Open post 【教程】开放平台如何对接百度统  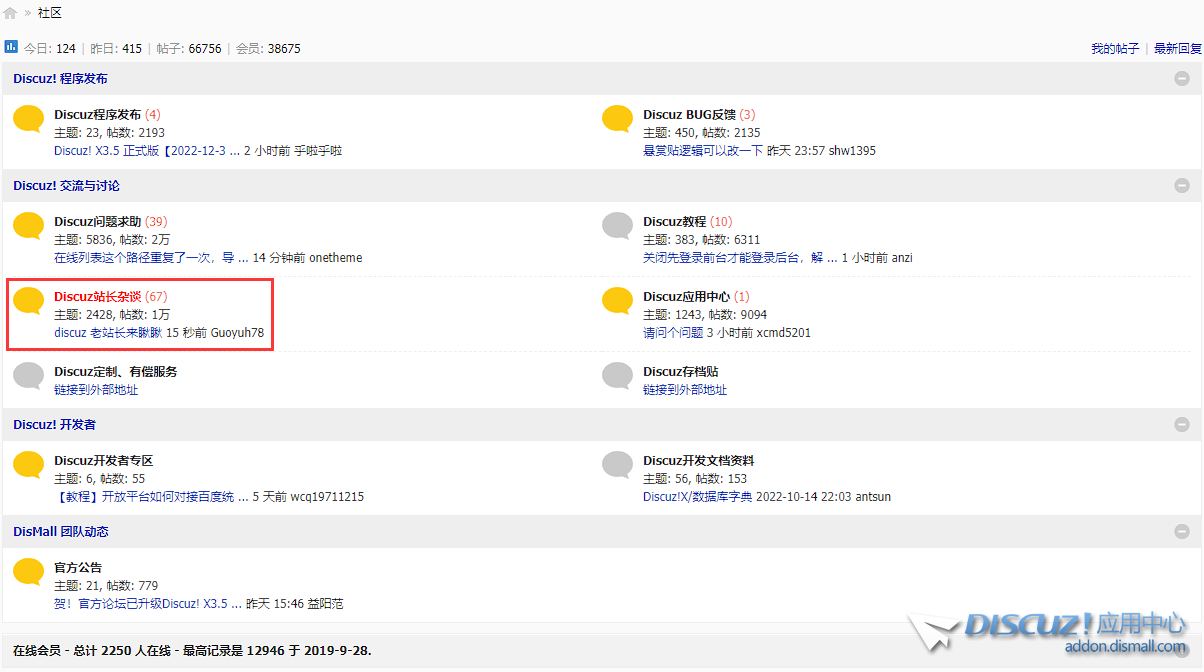[151, 497]
